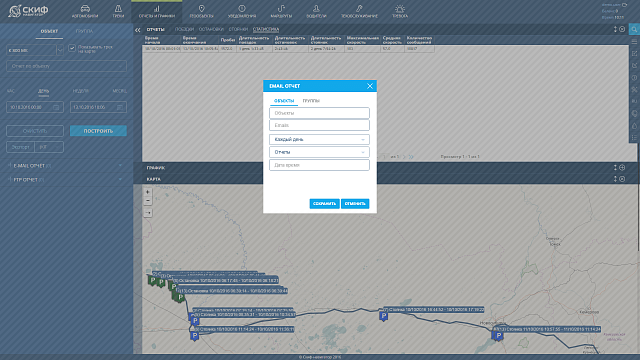Open the Геообъекты section
Viewport: 640px width, 360px height.
[x=201, y=11]
